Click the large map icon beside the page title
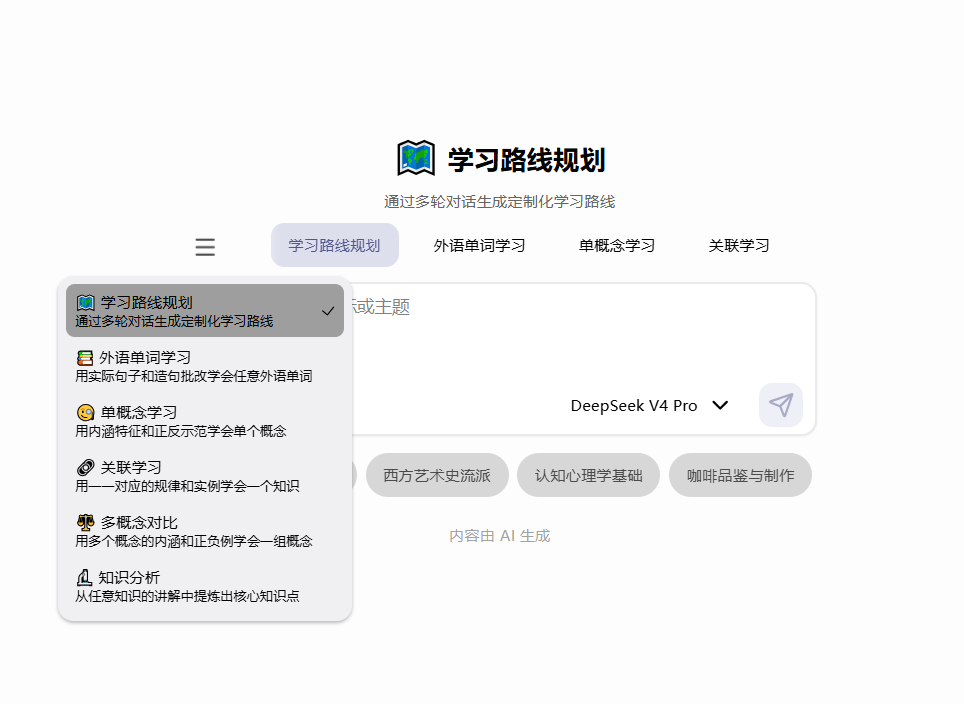This screenshot has height=704, width=964. click(x=416, y=159)
